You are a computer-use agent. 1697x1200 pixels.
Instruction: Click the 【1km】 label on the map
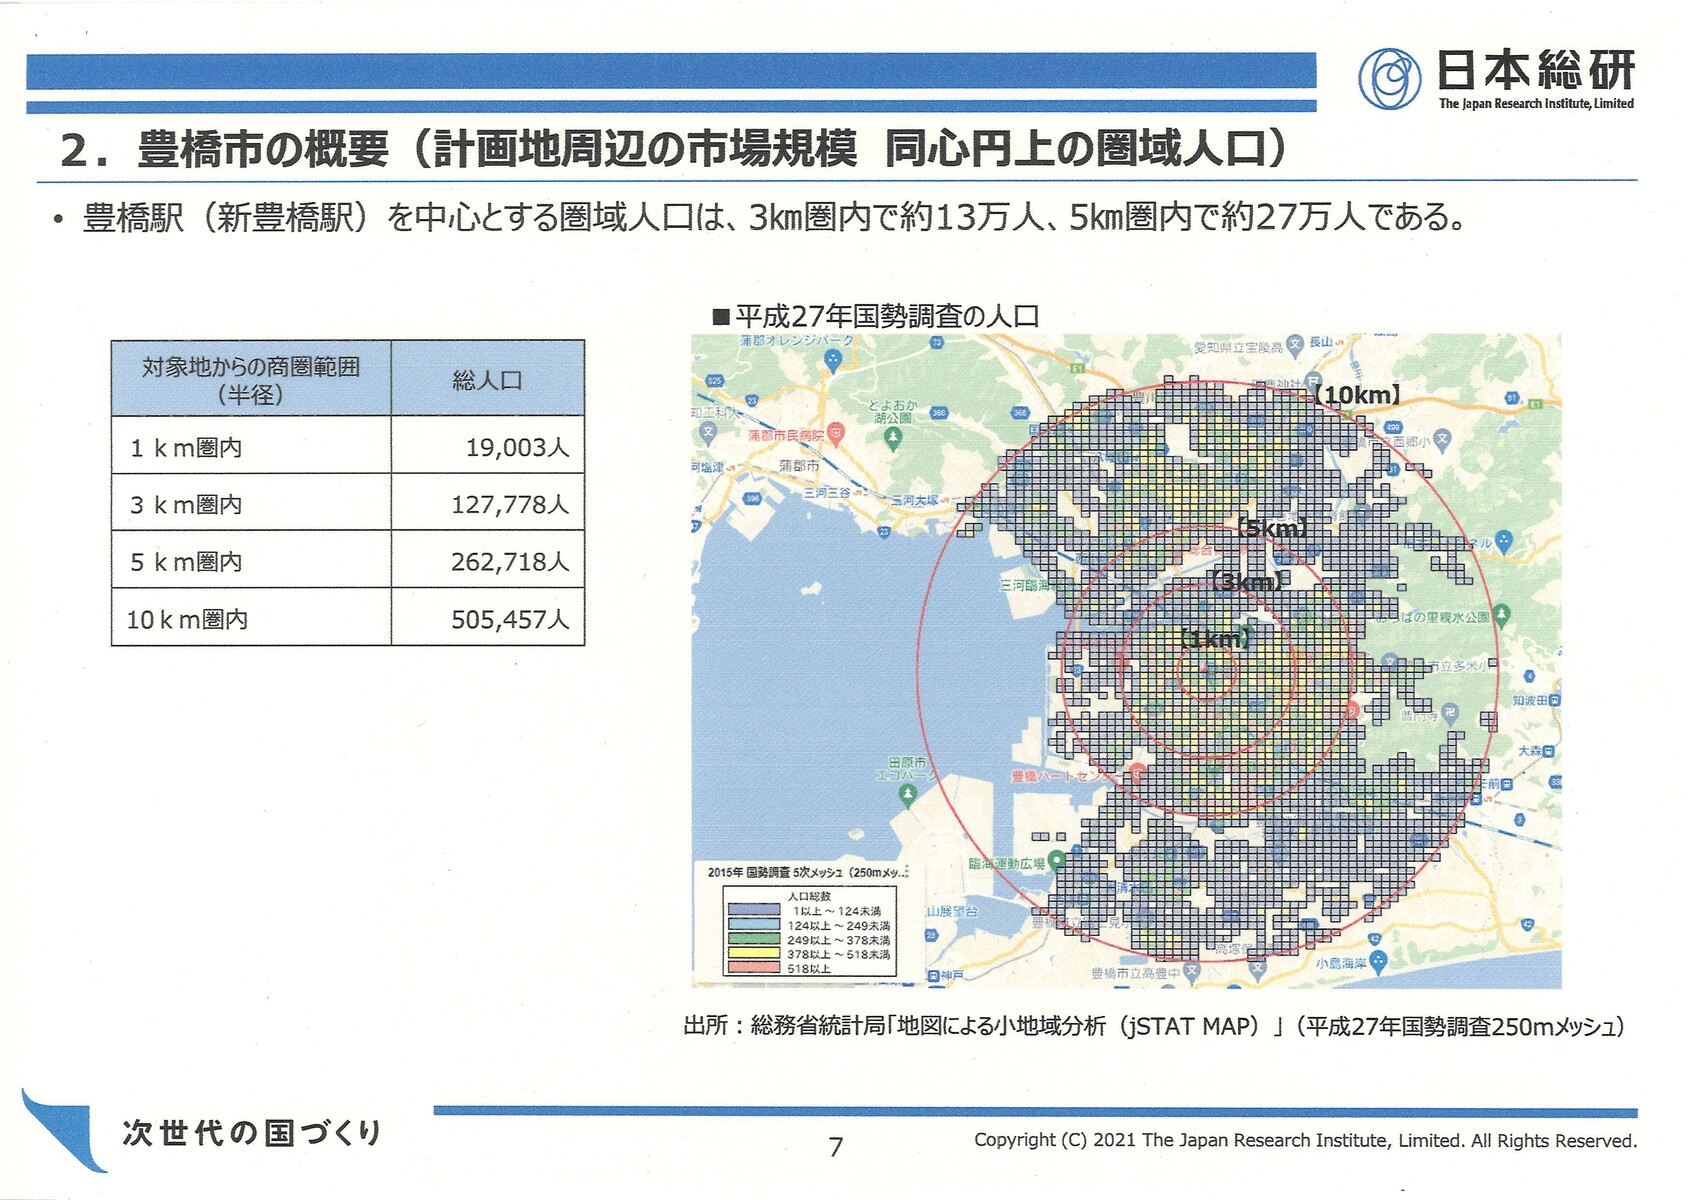pos(1215,639)
